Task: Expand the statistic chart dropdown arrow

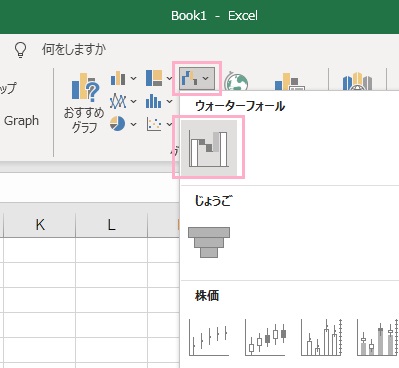Action: pos(169,101)
